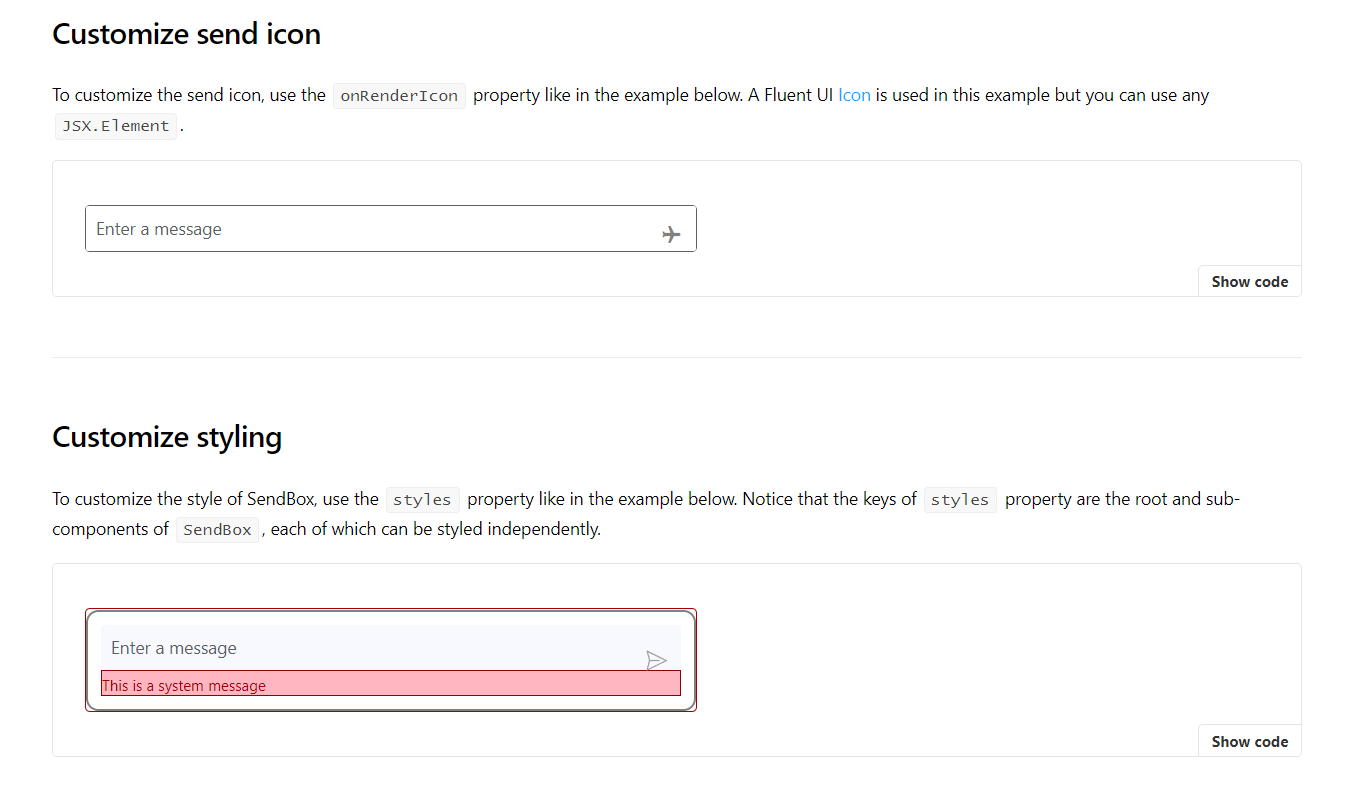The height and width of the screenshot is (811, 1368).
Task: Click the styles property code snippet
Action: (422, 499)
